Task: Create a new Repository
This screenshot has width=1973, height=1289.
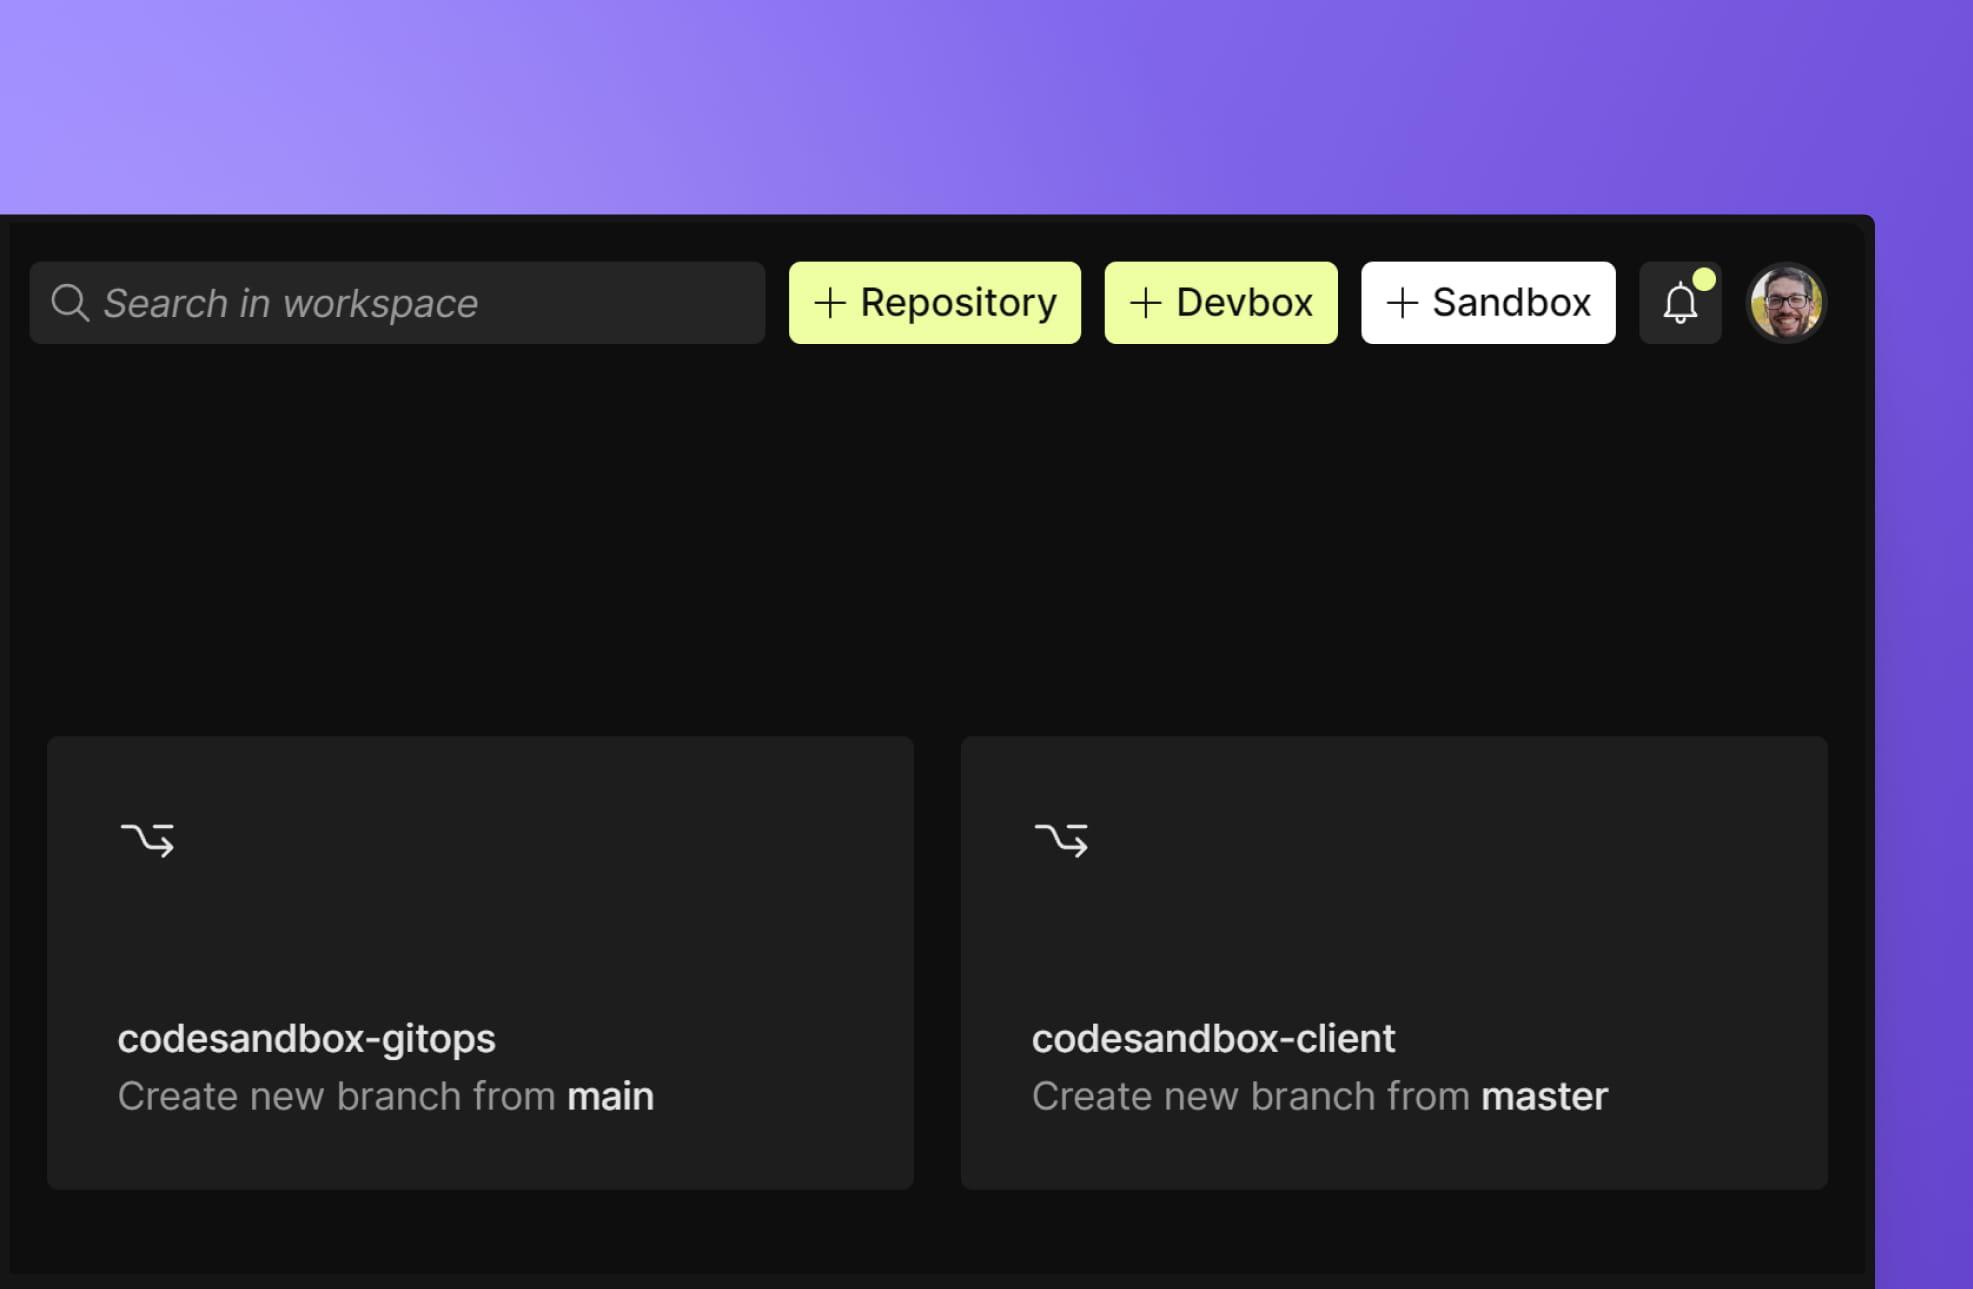Action: pyautogui.click(x=935, y=302)
